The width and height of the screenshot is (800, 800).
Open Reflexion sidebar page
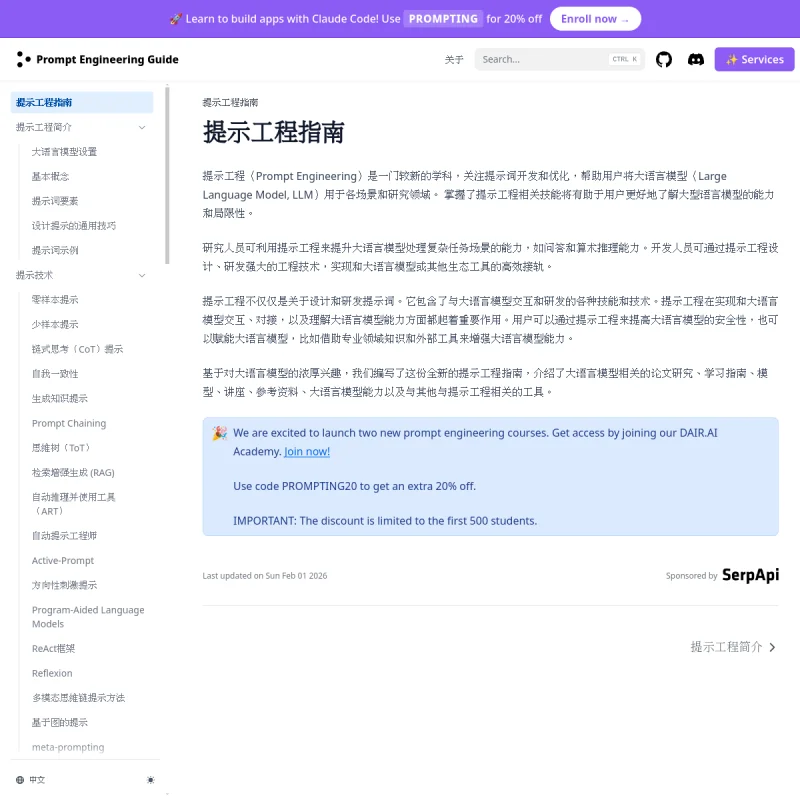coord(52,673)
